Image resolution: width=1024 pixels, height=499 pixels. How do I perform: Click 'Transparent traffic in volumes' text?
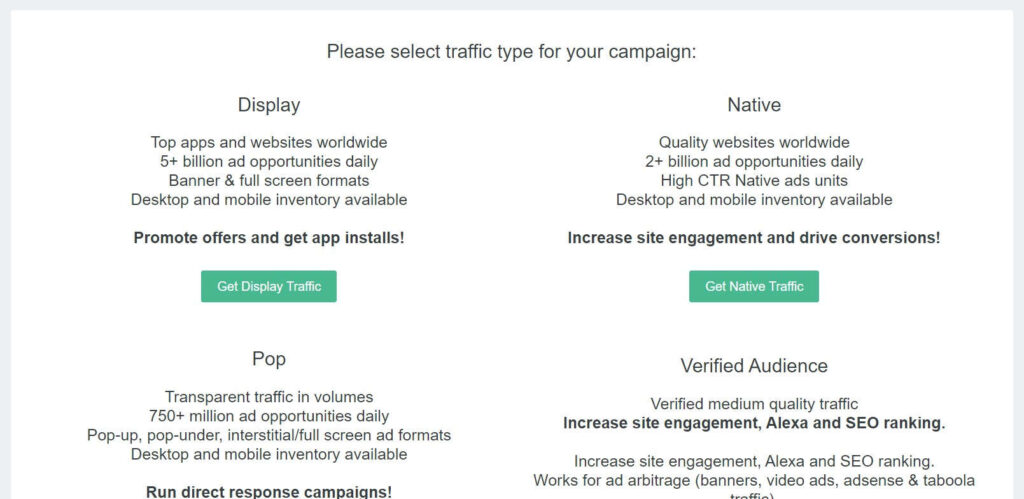point(269,397)
